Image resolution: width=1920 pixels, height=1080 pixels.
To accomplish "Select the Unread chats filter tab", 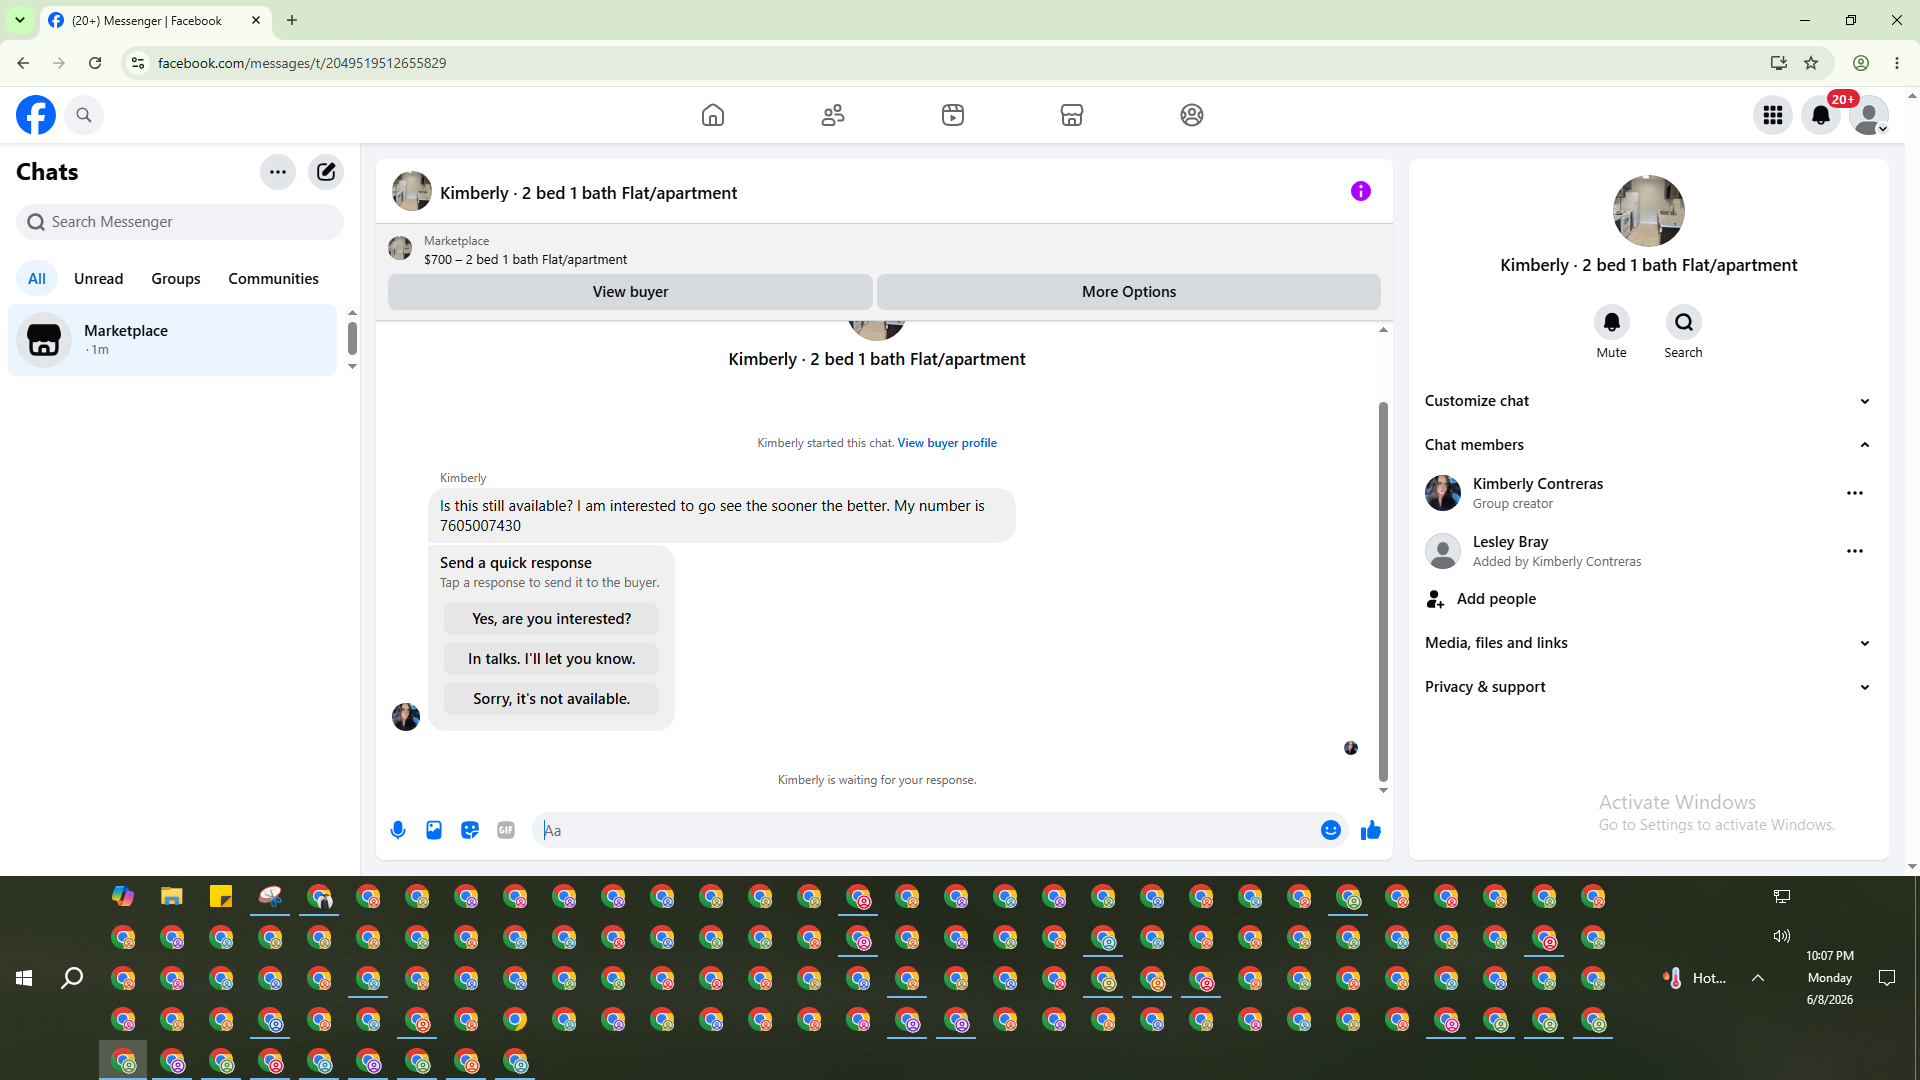I will coord(98,279).
